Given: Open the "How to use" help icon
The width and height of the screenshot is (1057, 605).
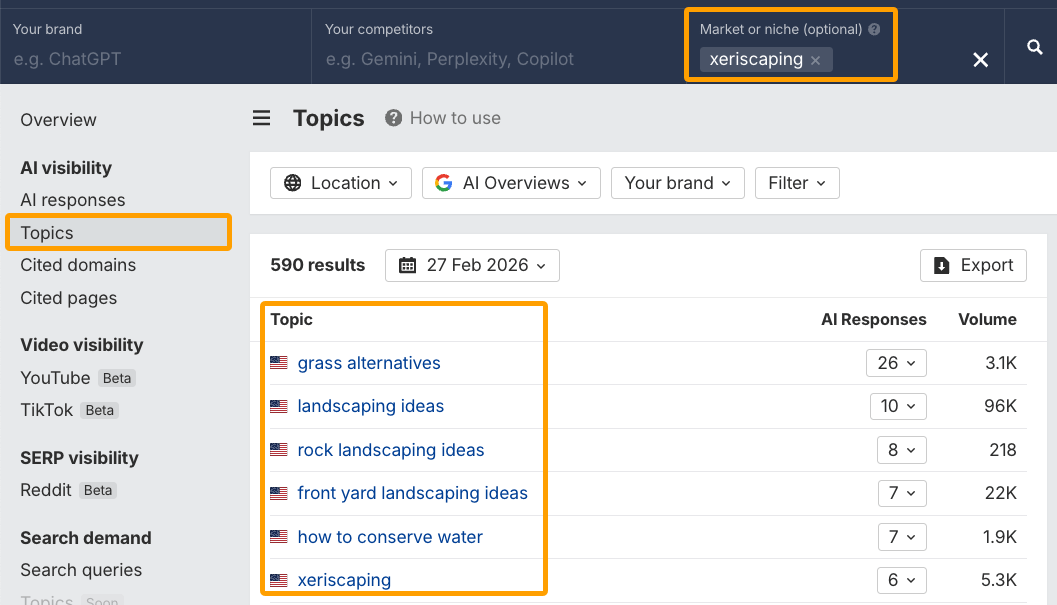Looking at the screenshot, I should [390, 118].
